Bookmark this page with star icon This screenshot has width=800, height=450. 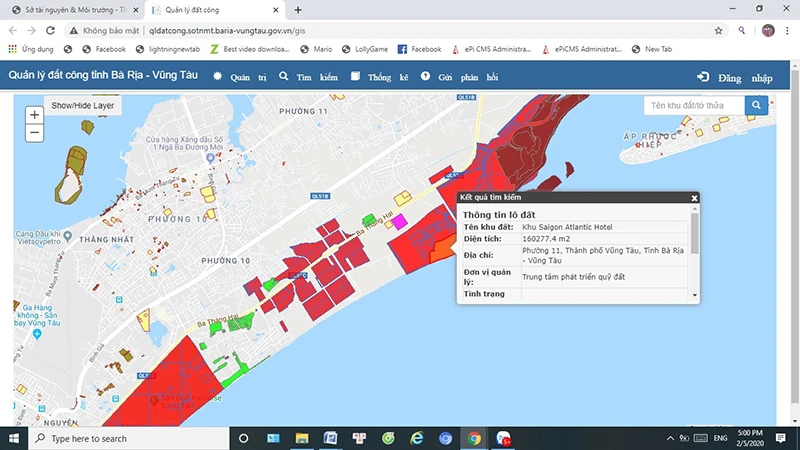[x=718, y=30]
